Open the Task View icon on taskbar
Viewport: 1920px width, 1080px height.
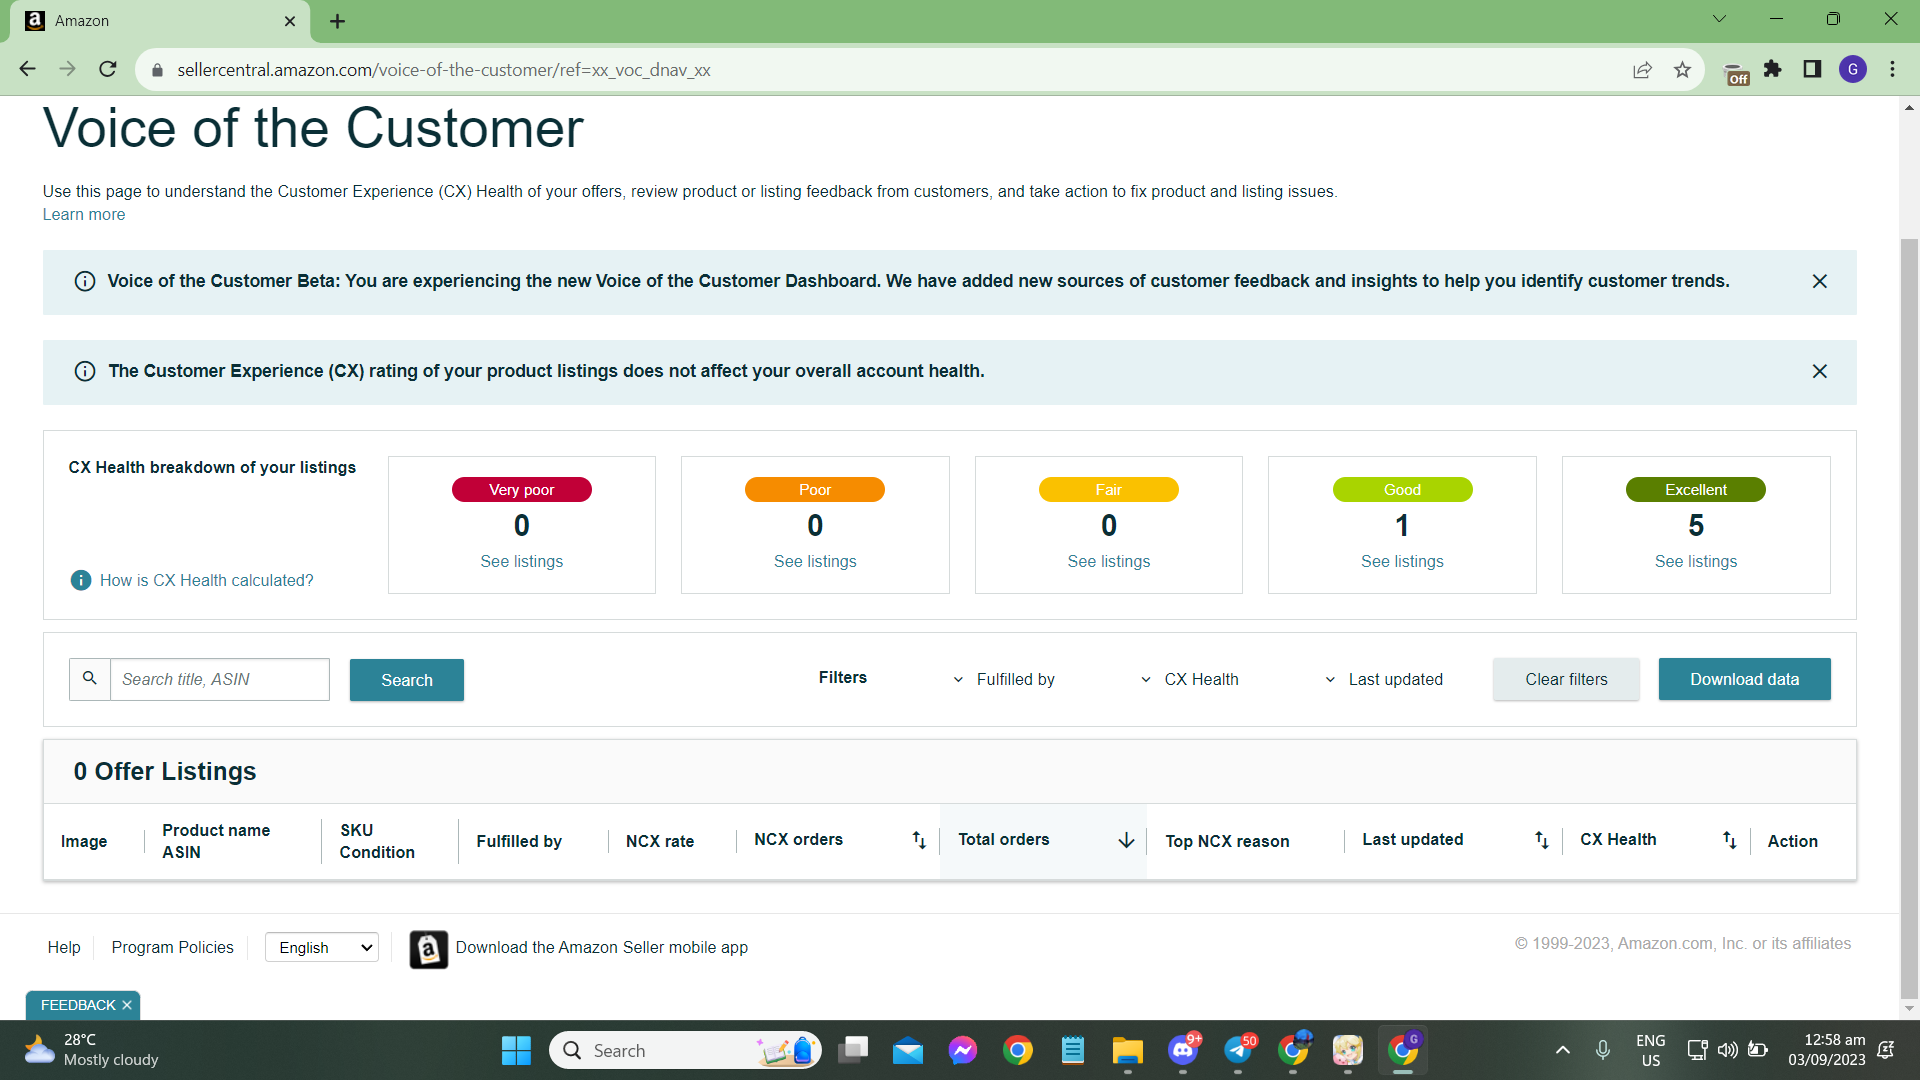pos(853,1050)
